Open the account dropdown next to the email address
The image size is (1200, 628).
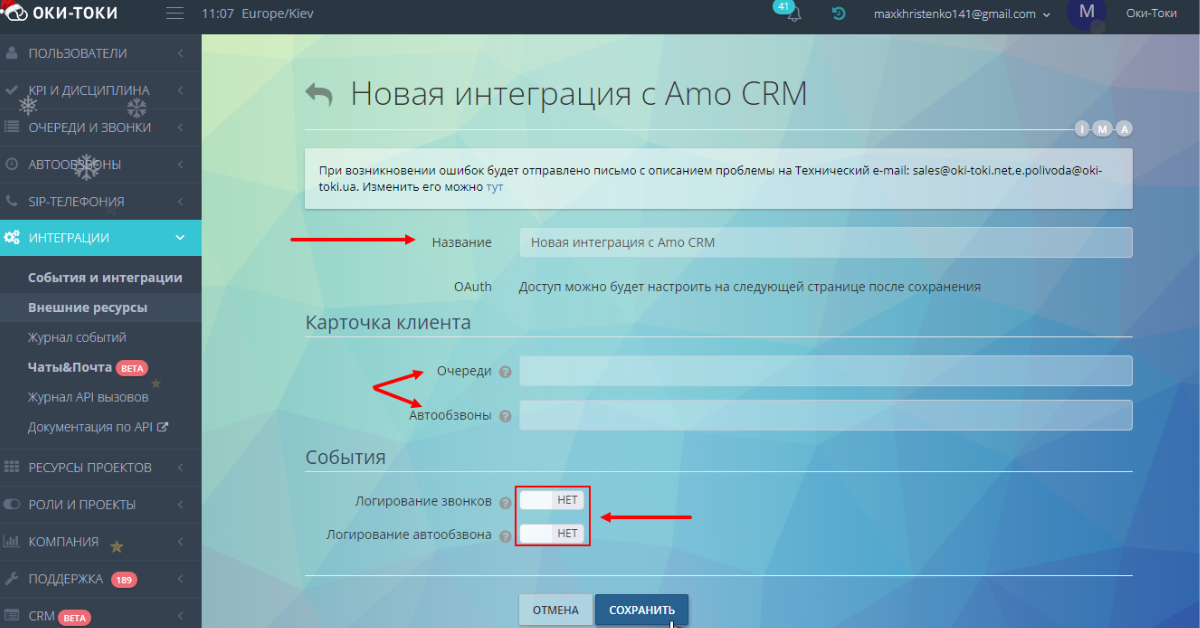pyautogui.click(x=1046, y=14)
